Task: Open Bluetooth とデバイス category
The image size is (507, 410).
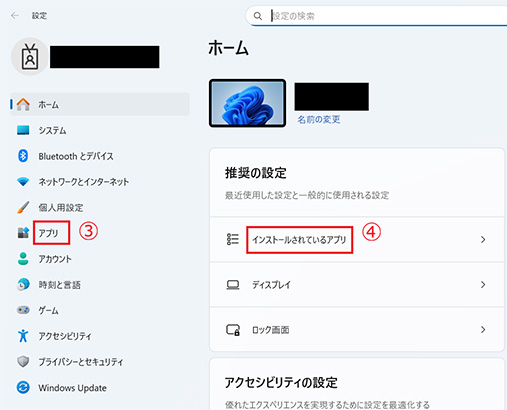Action: [100, 156]
